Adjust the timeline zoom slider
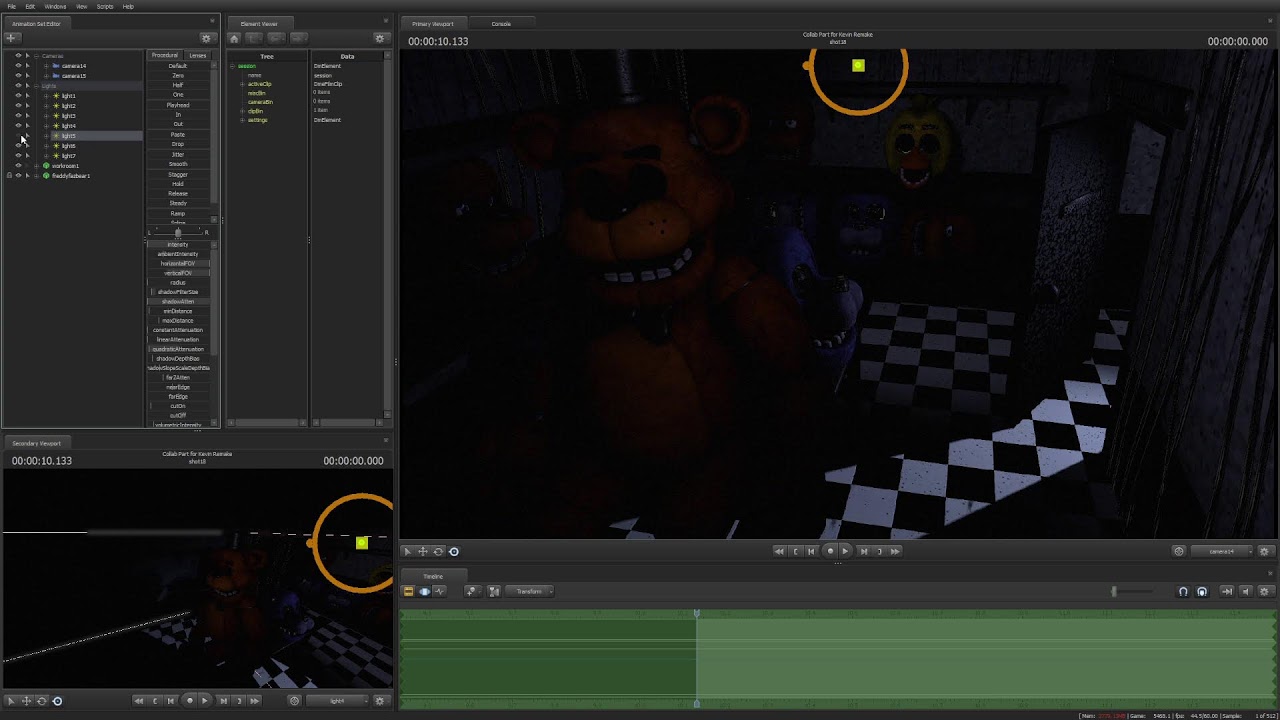The height and width of the screenshot is (720, 1280). [x=1114, y=591]
